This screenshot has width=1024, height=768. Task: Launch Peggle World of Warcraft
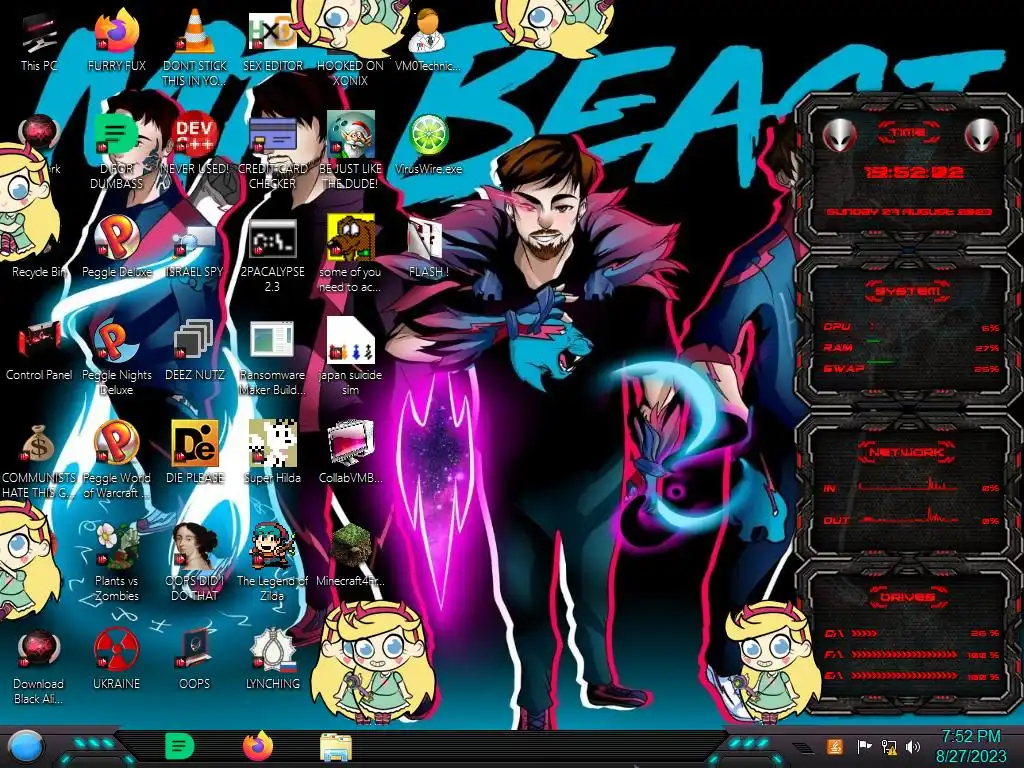tap(116, 460)
